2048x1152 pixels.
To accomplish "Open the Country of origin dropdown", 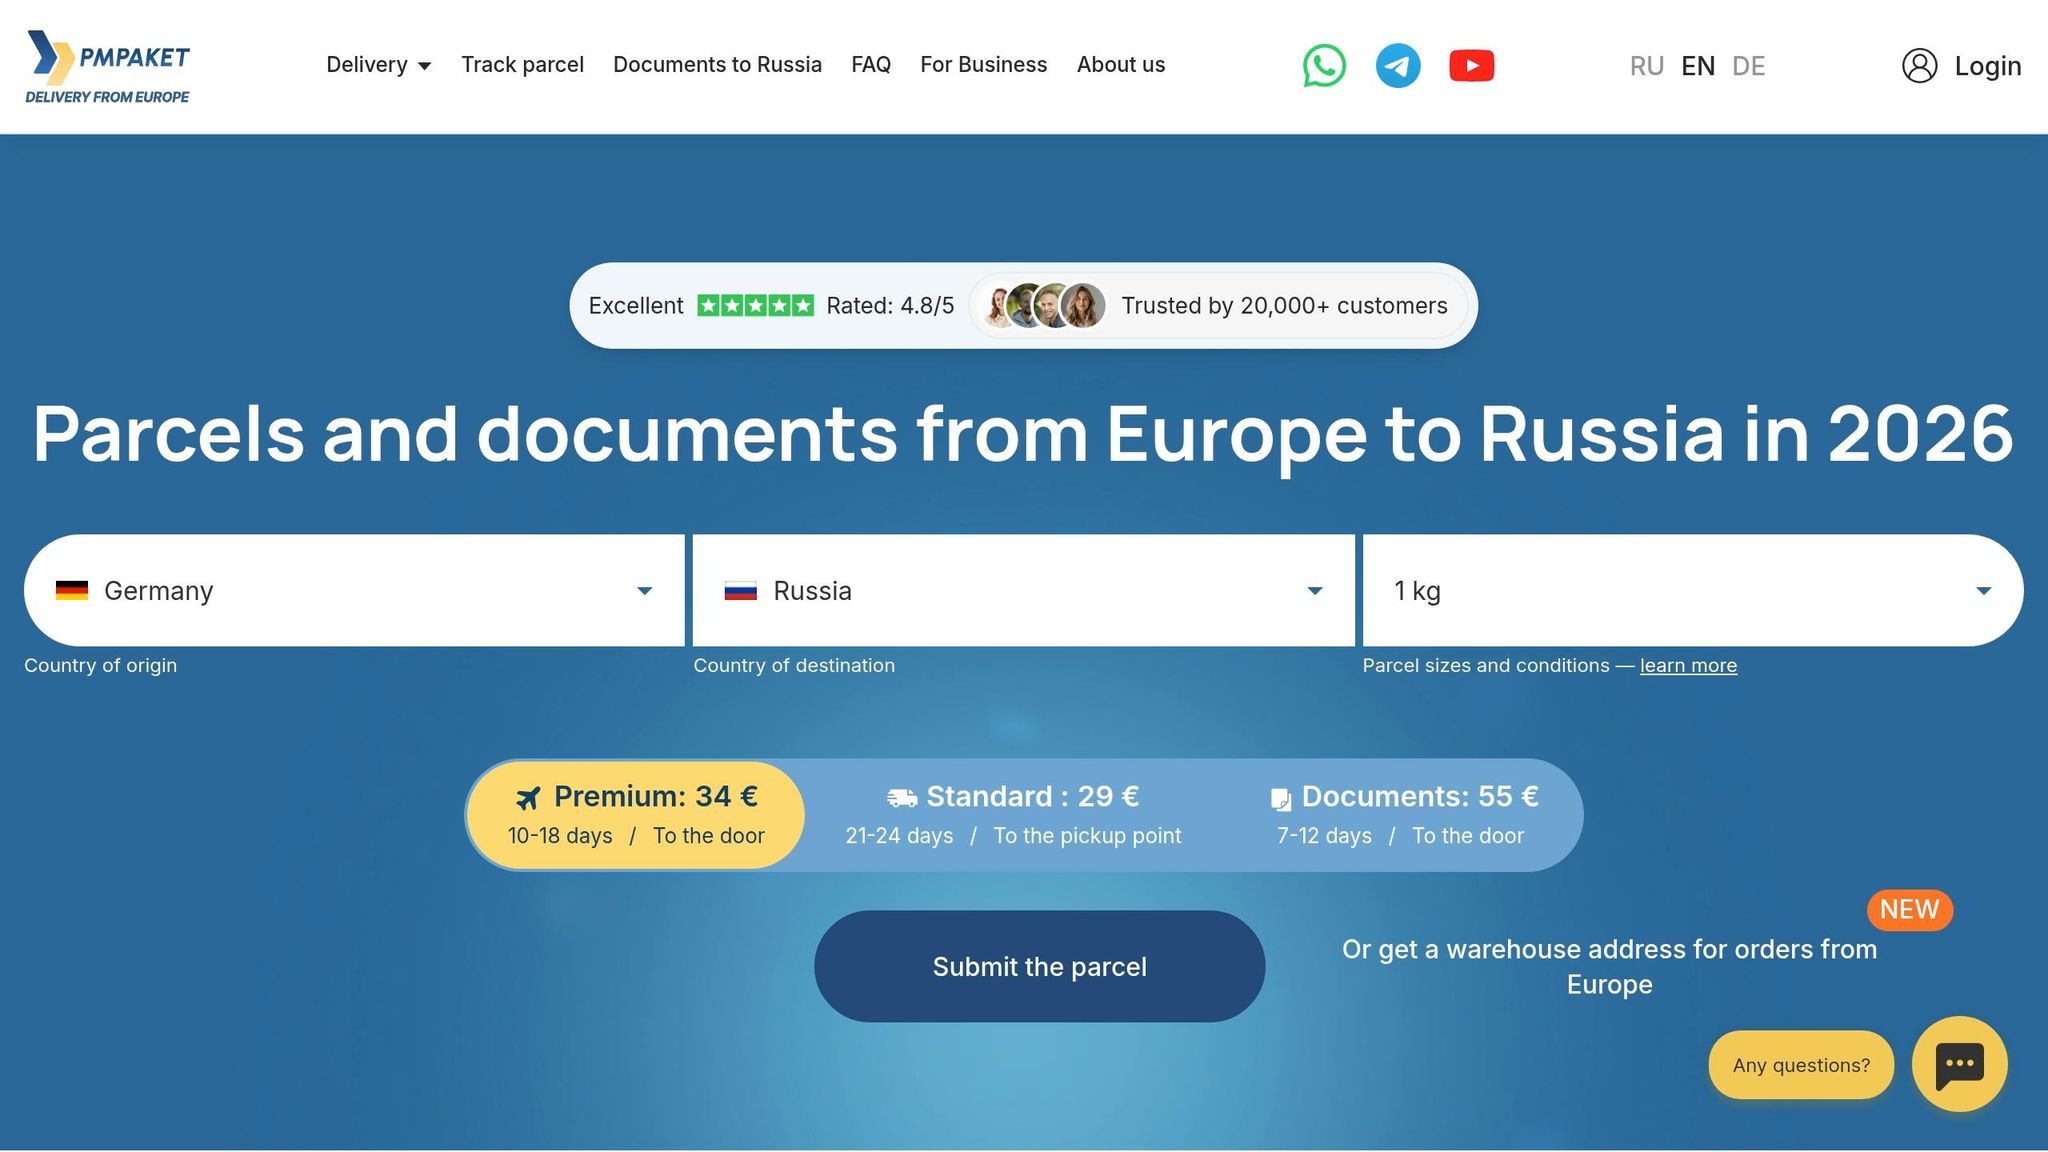I will (x=354, y=590).
